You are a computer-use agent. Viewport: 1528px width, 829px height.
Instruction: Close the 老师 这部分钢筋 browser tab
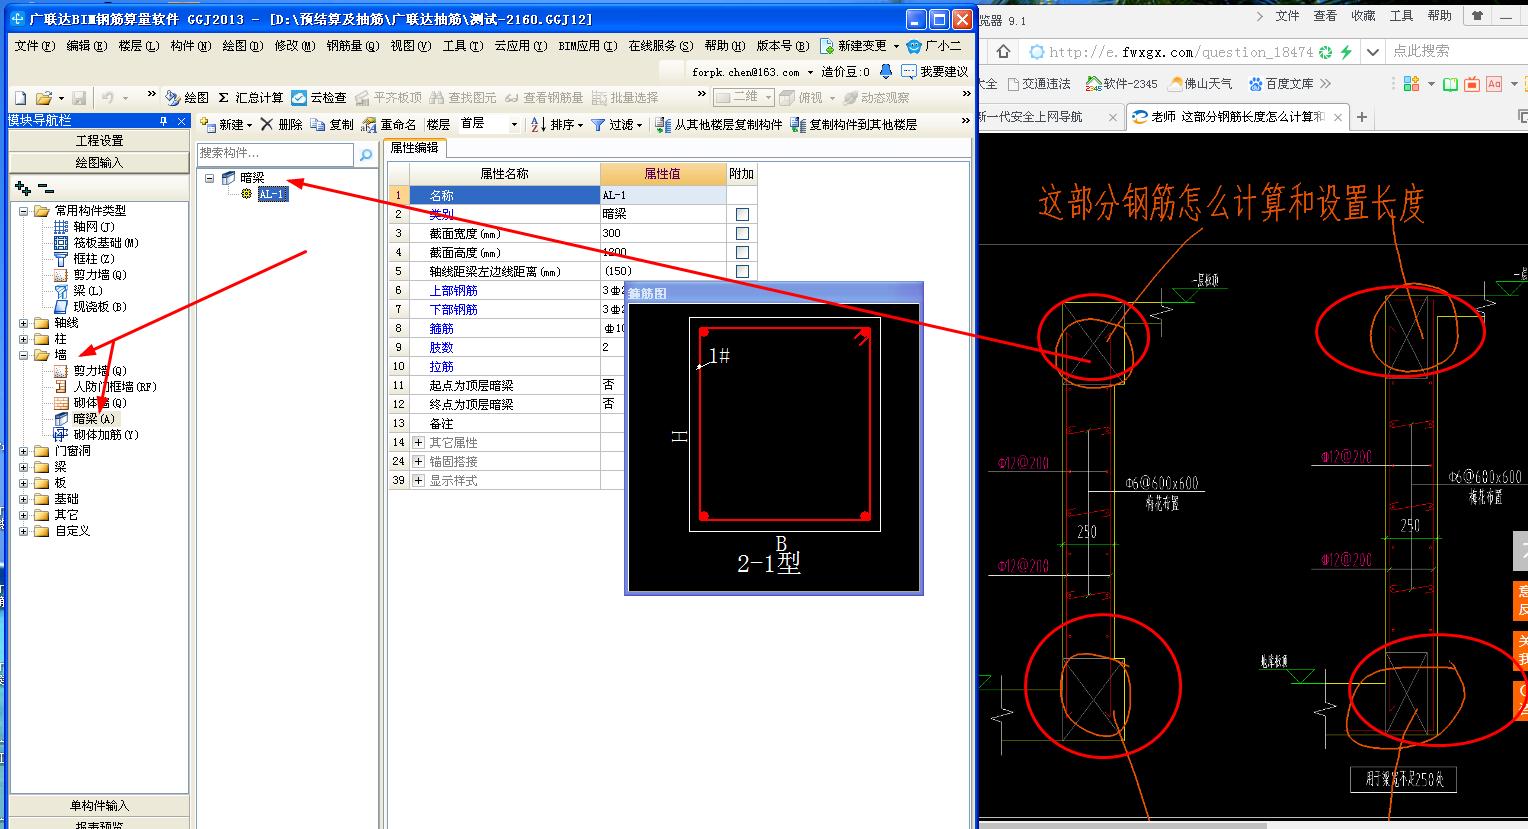(1337, 118)
